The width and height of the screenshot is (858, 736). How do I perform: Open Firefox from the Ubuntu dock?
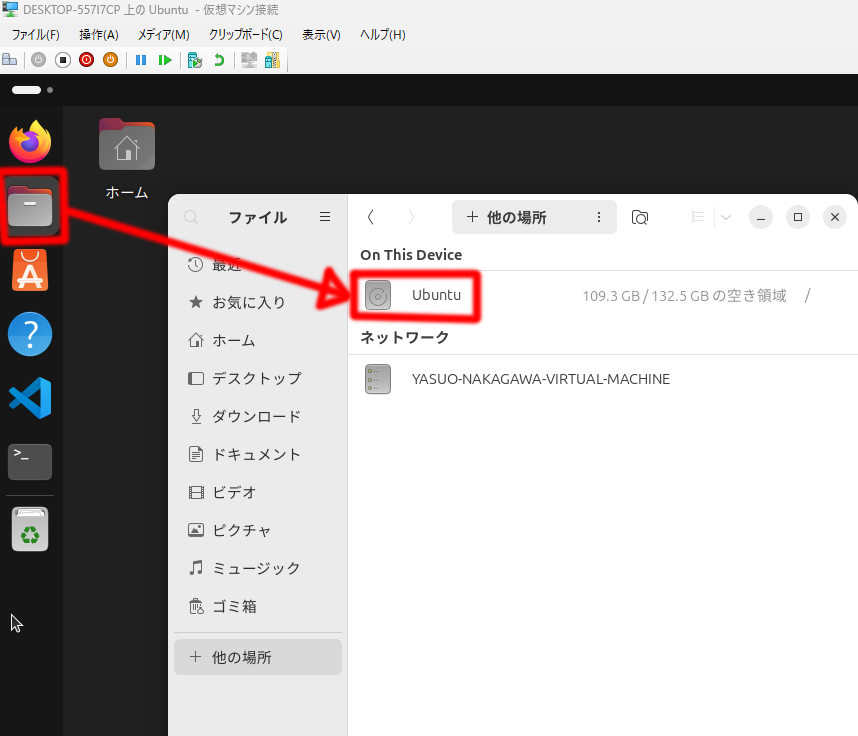(x=31, y=143)
